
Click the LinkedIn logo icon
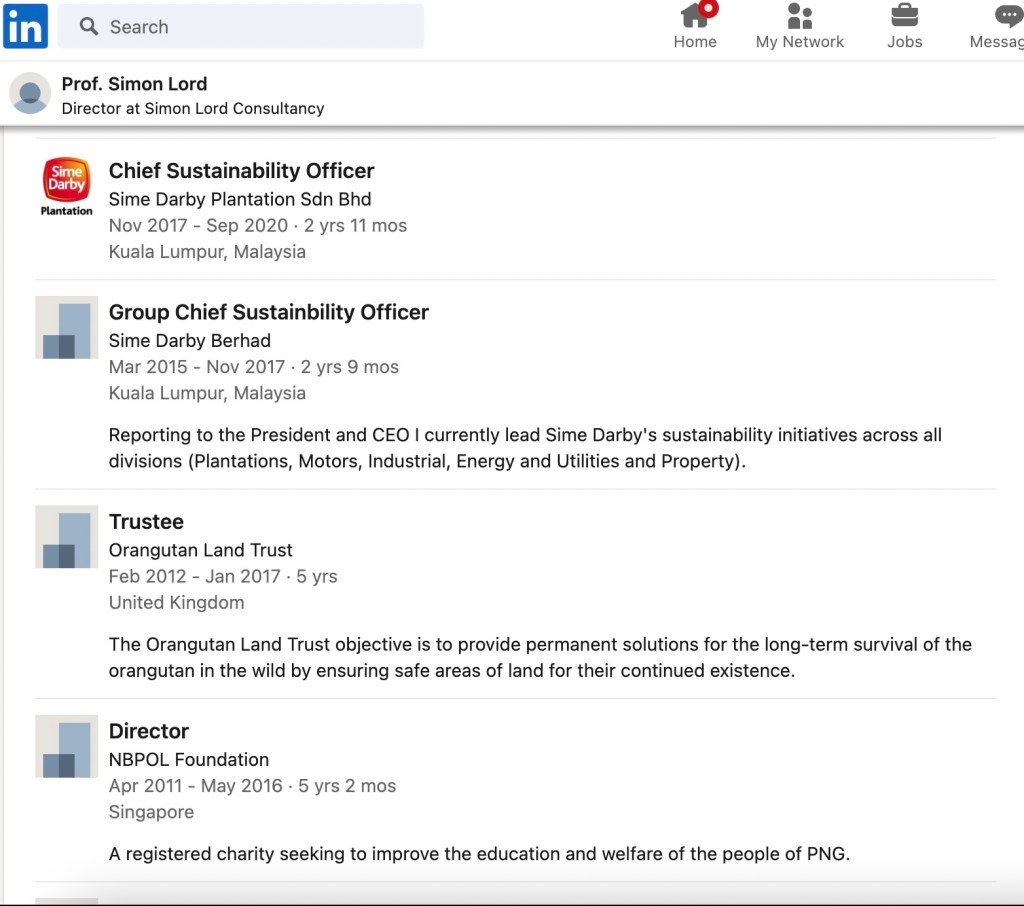(25, 26)
